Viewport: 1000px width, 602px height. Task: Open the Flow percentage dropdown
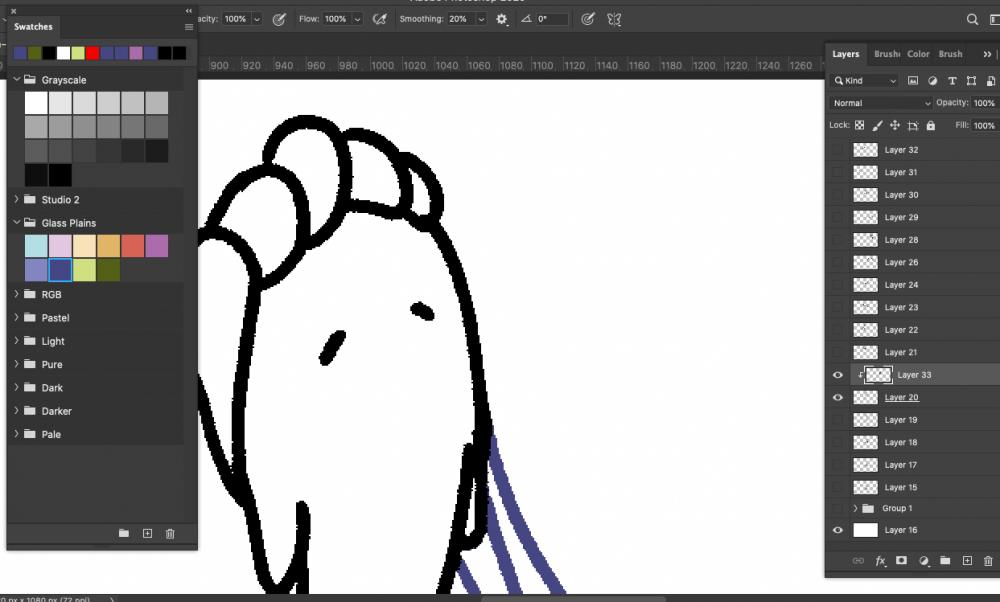click(358, 19)
